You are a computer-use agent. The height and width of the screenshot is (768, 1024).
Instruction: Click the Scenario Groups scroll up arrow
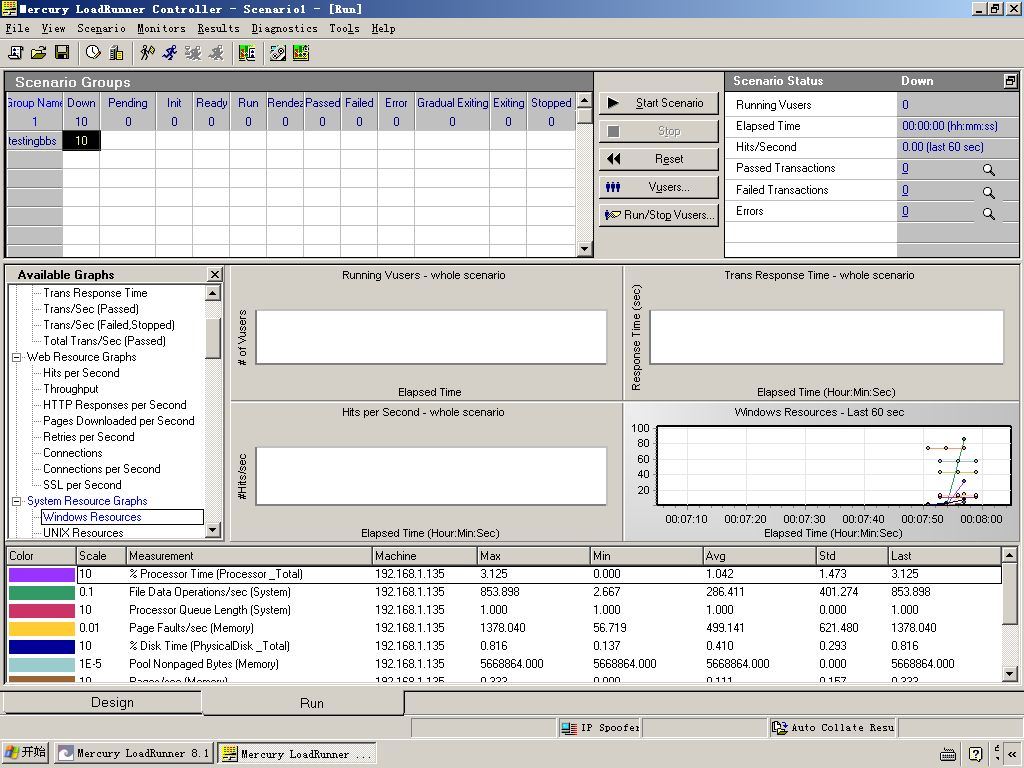tap(584, 100)
